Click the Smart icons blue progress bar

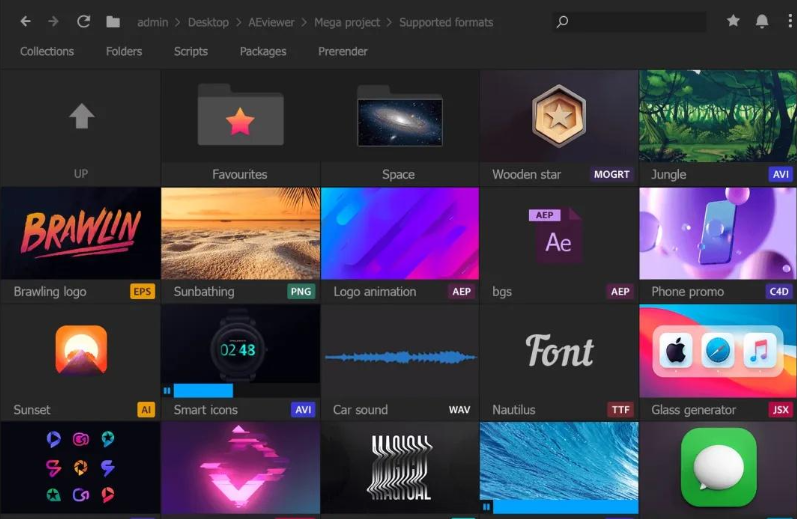204,391
